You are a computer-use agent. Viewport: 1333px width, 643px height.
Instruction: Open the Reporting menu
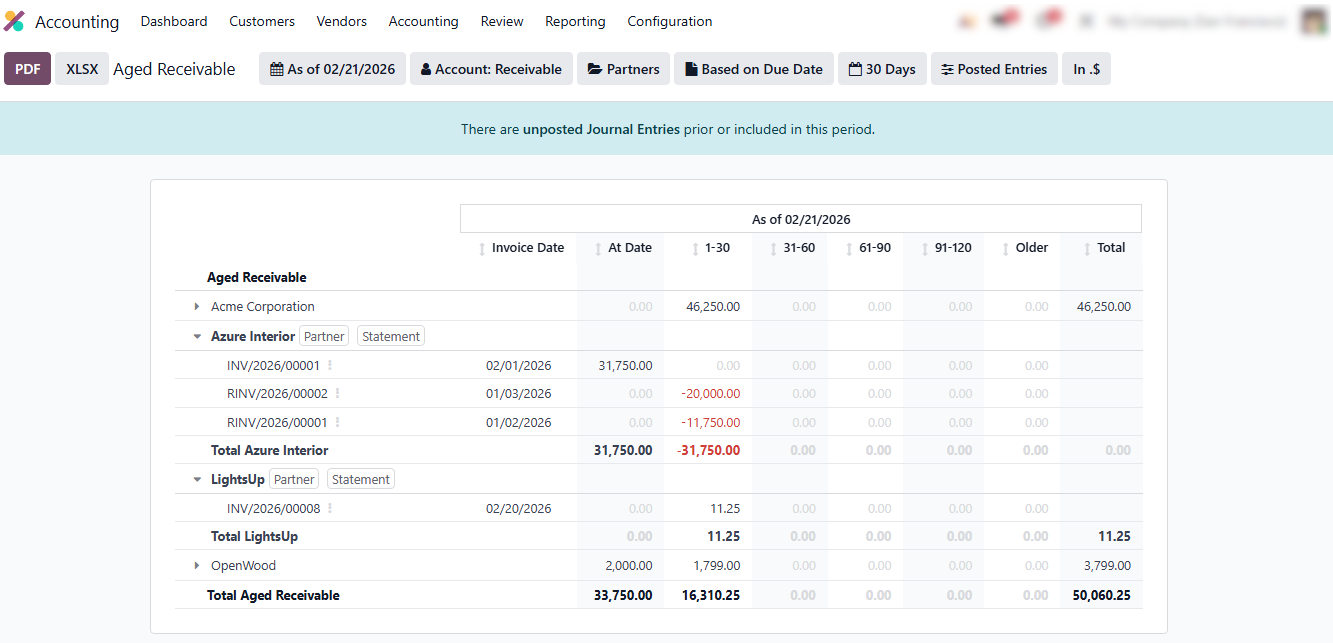pos(575,21)
